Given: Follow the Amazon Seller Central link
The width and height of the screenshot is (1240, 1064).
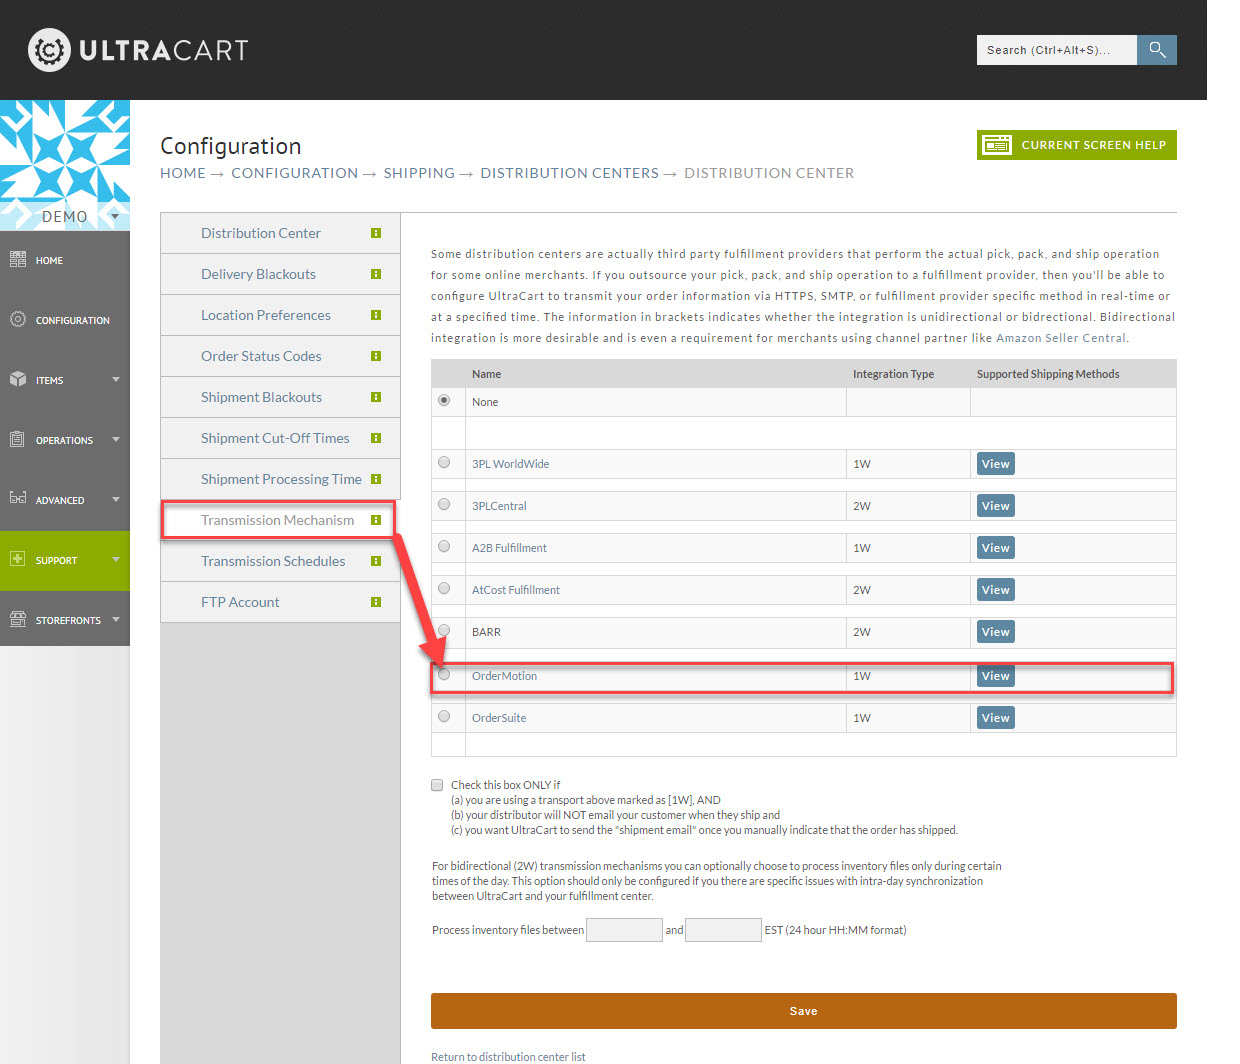Looking at the screenshot, I should click(x=1061, y=338).
